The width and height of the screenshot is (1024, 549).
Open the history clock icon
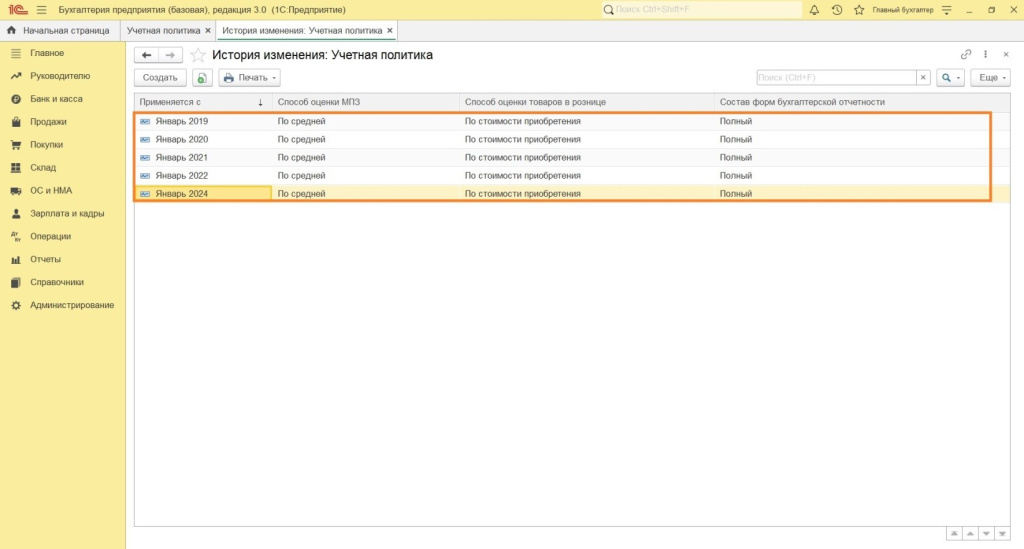(x=837, y=10)
